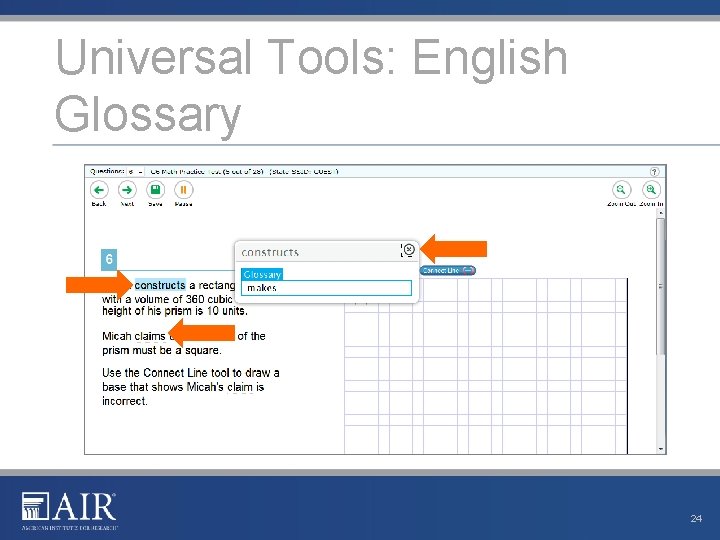Click the text height of his prism is 10 units
The height and width of the screenshot is (540, 720).
174,311
